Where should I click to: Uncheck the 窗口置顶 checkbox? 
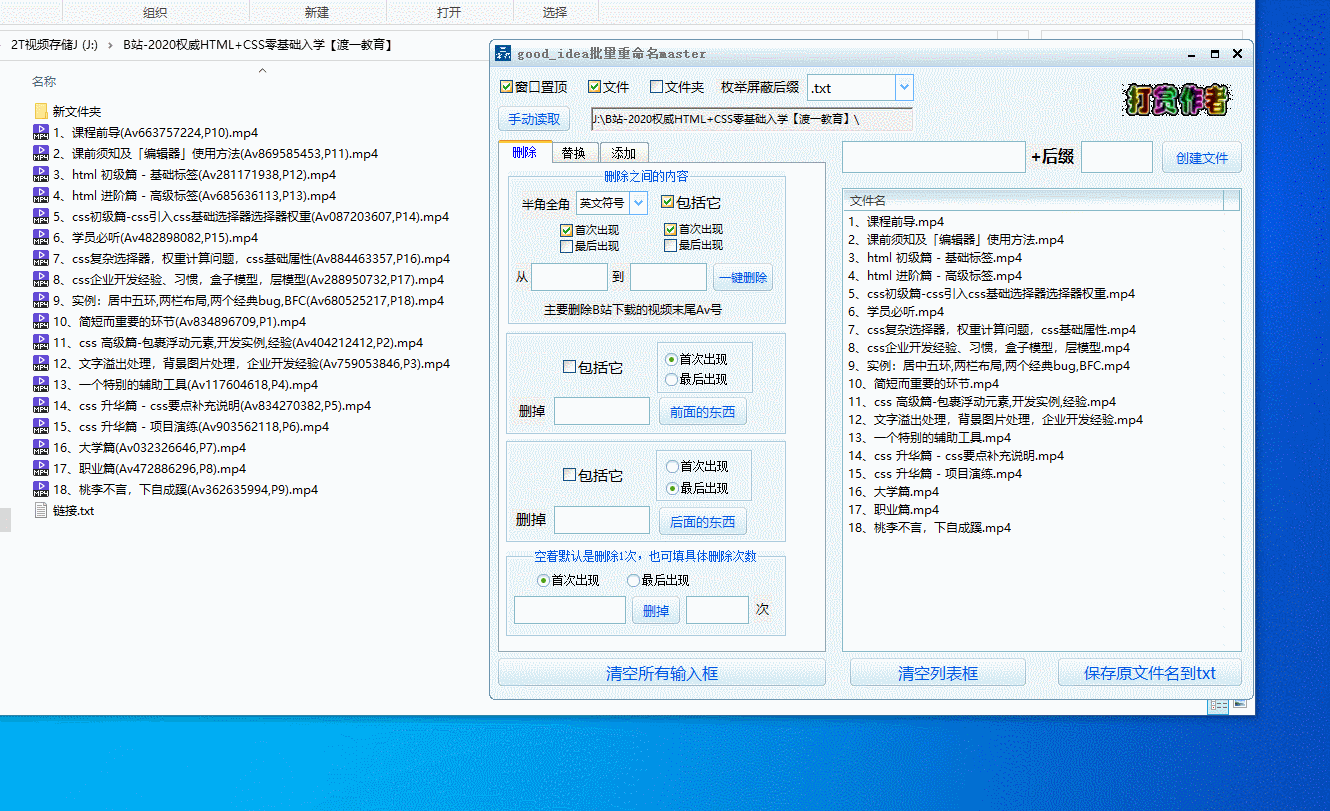click(506, 88)
